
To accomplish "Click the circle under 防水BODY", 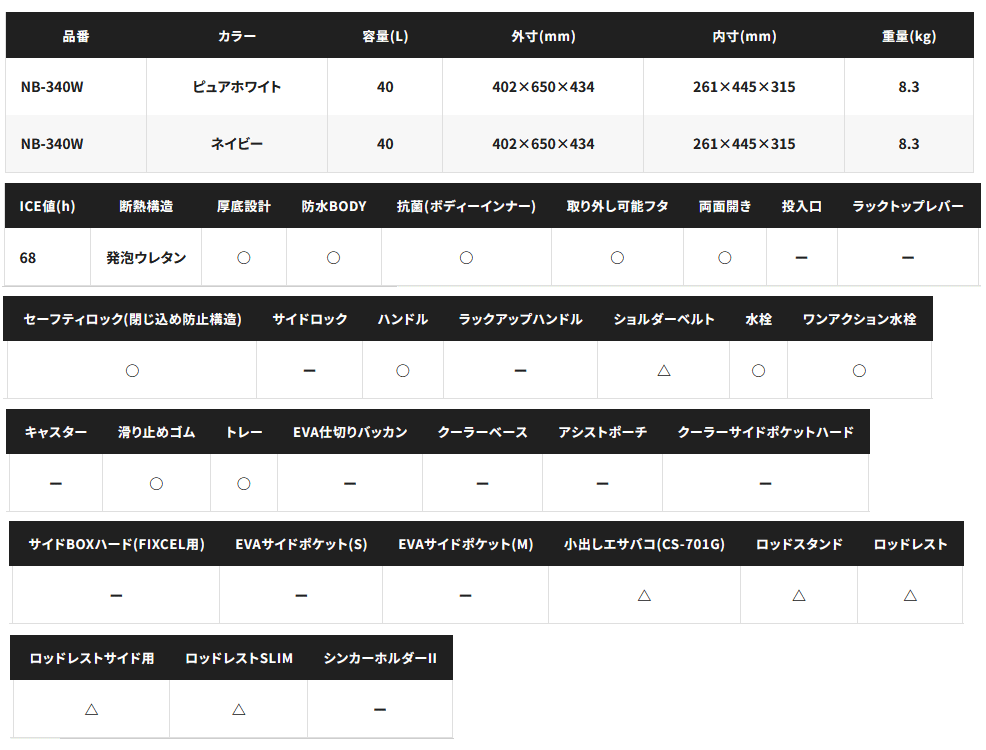I will [x=334, y=258].
